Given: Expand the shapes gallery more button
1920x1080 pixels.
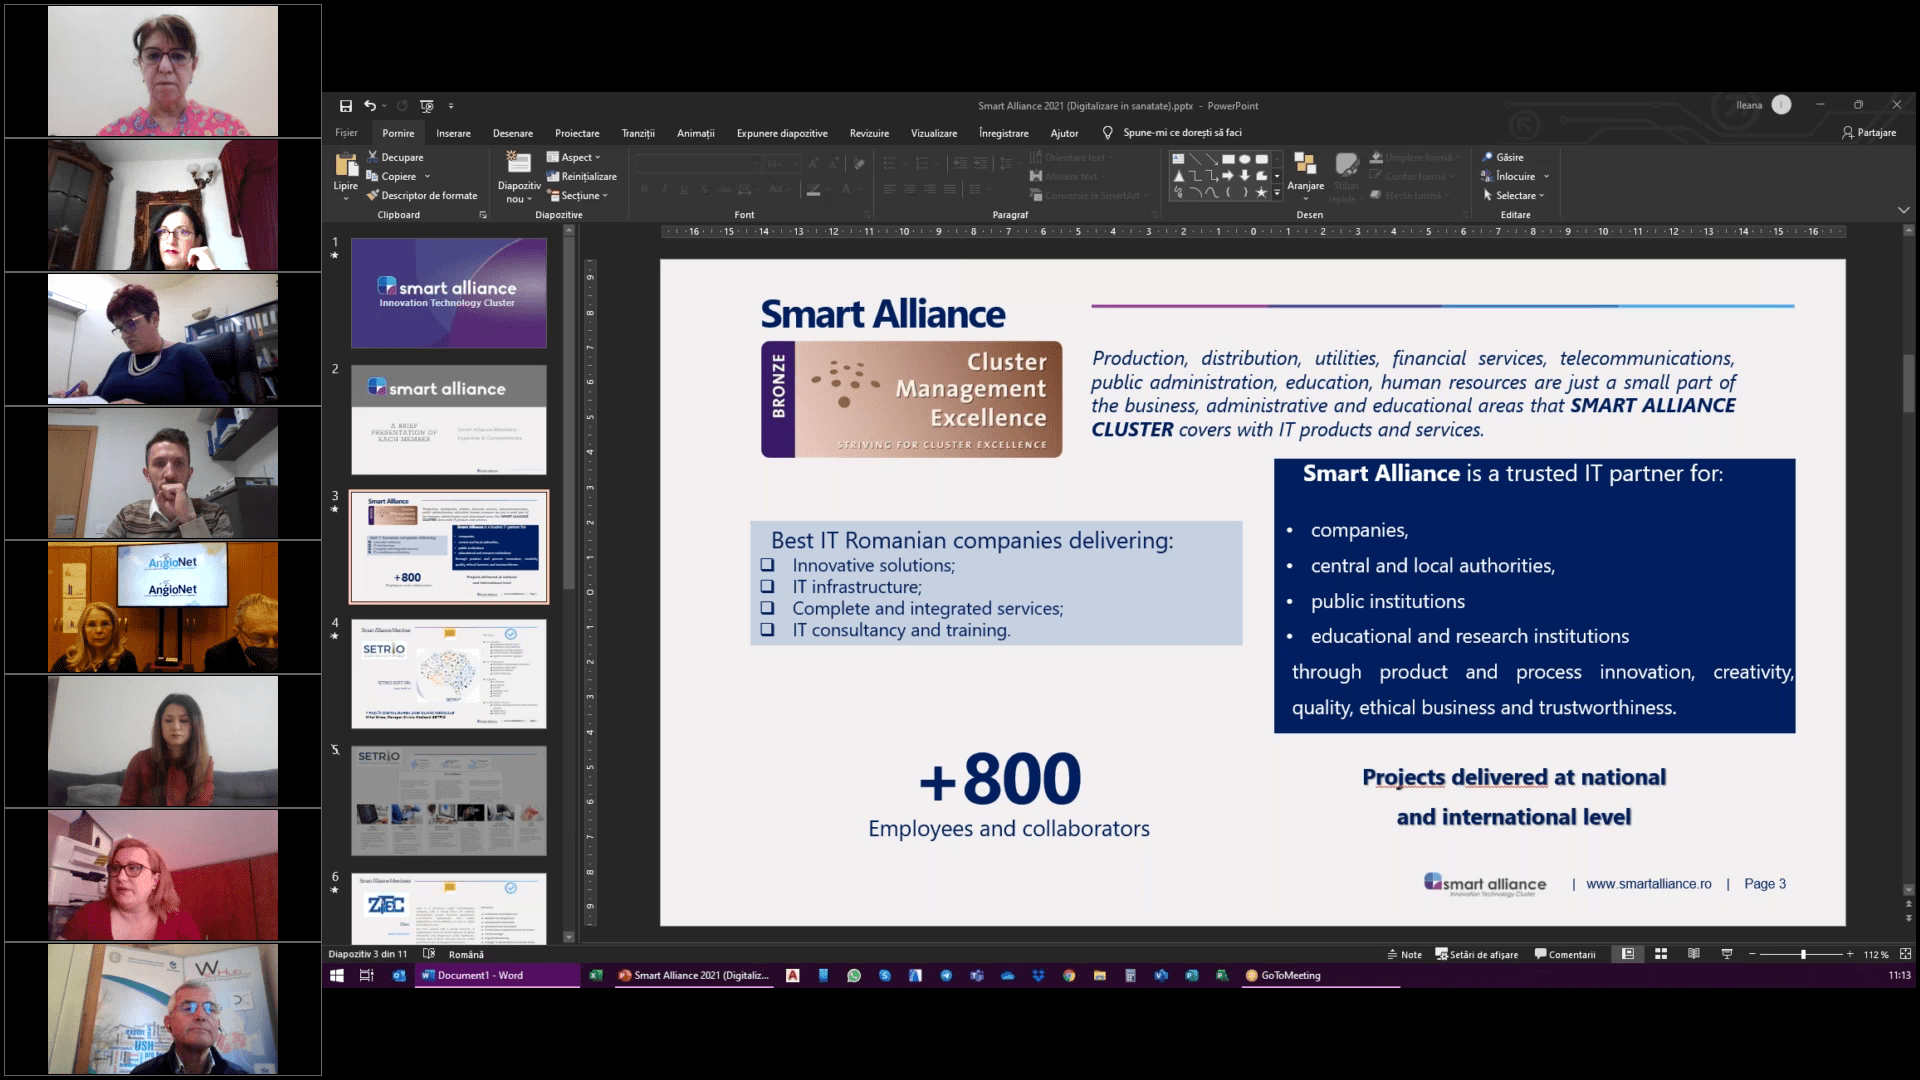Looking at the screenshot, I should point(1277,192).
